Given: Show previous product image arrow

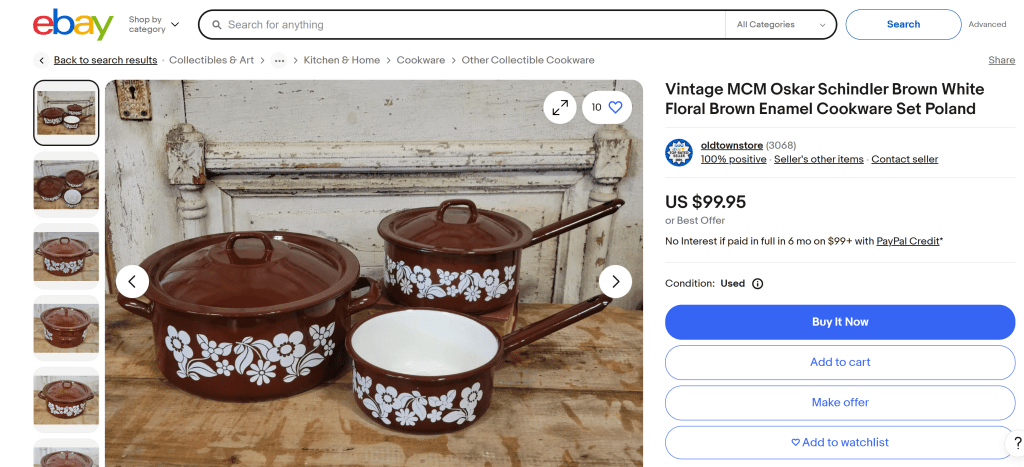Looking at the screenshot, I should click(132, 282).
